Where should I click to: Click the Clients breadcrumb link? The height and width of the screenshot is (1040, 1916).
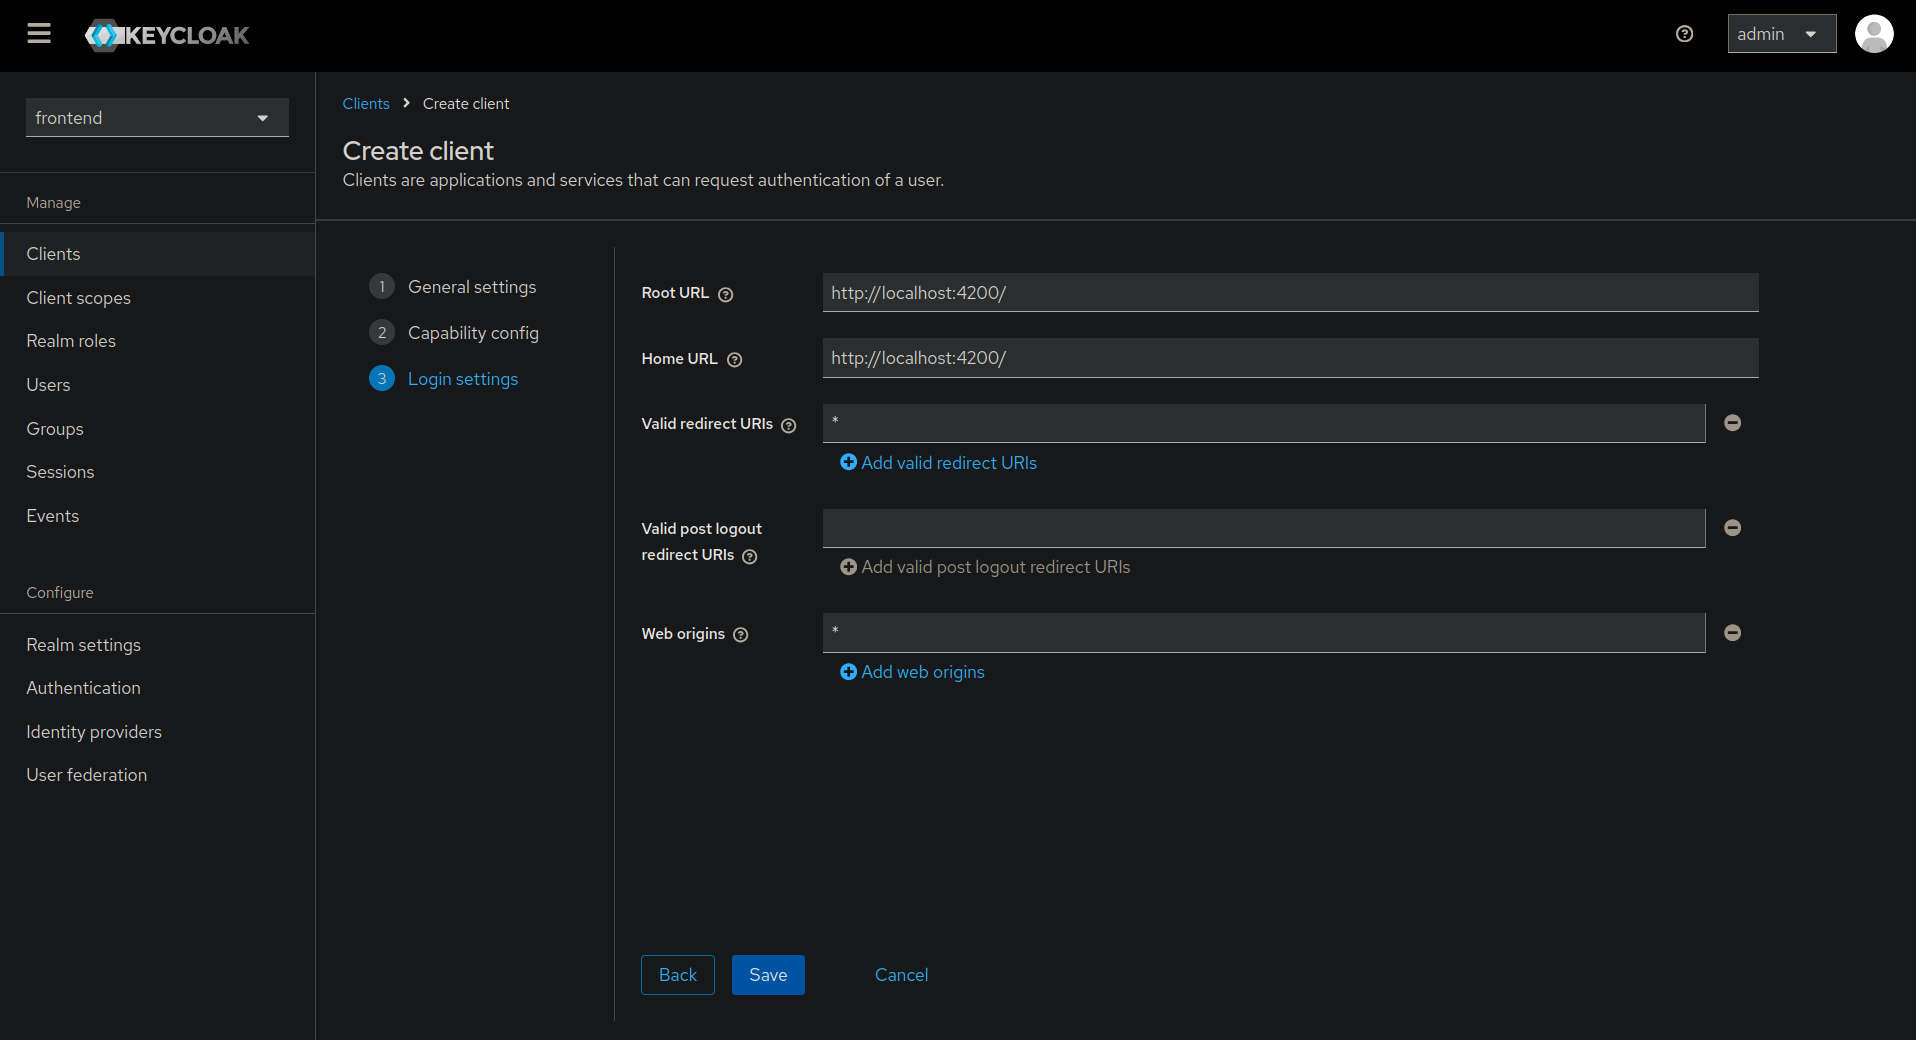pyautogui.click(x=366, y=104)
